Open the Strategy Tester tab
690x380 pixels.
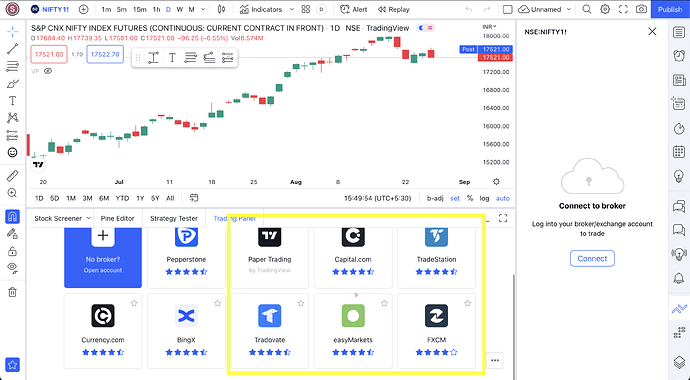pos(174,218)
